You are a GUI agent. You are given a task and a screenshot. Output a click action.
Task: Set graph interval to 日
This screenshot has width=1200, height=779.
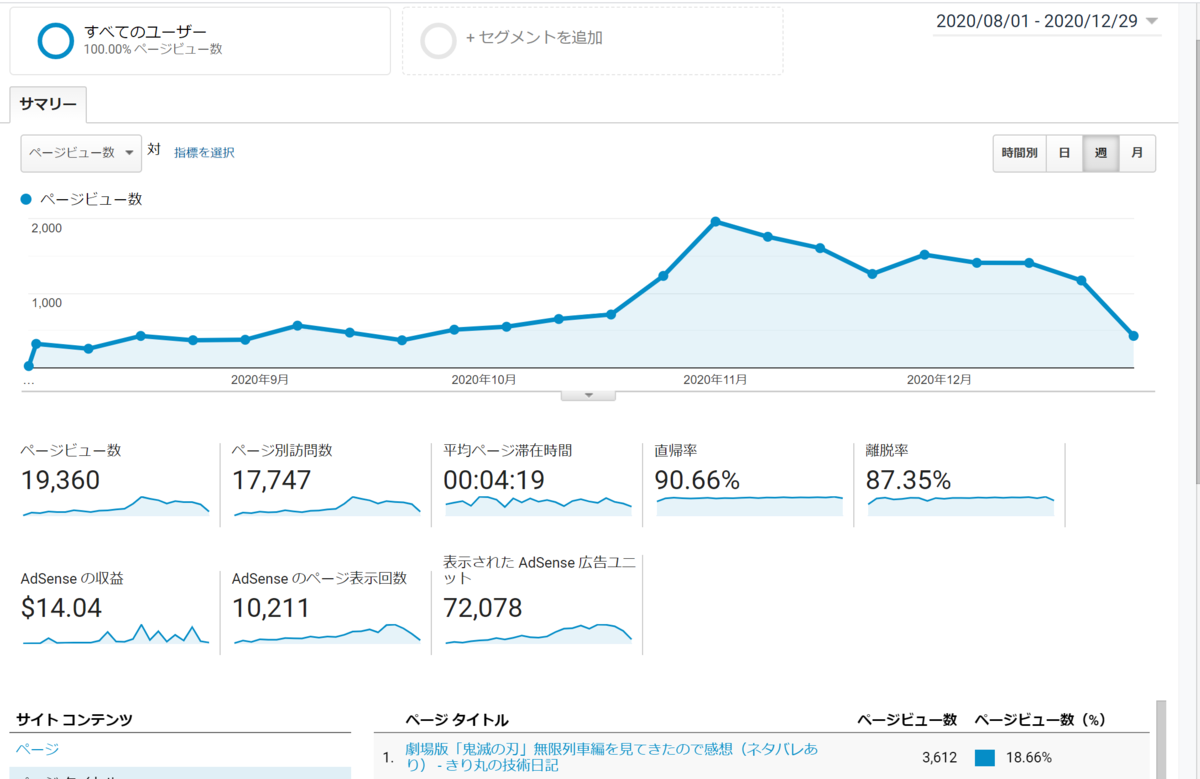pyautogui.click(x=1064, y=153)
